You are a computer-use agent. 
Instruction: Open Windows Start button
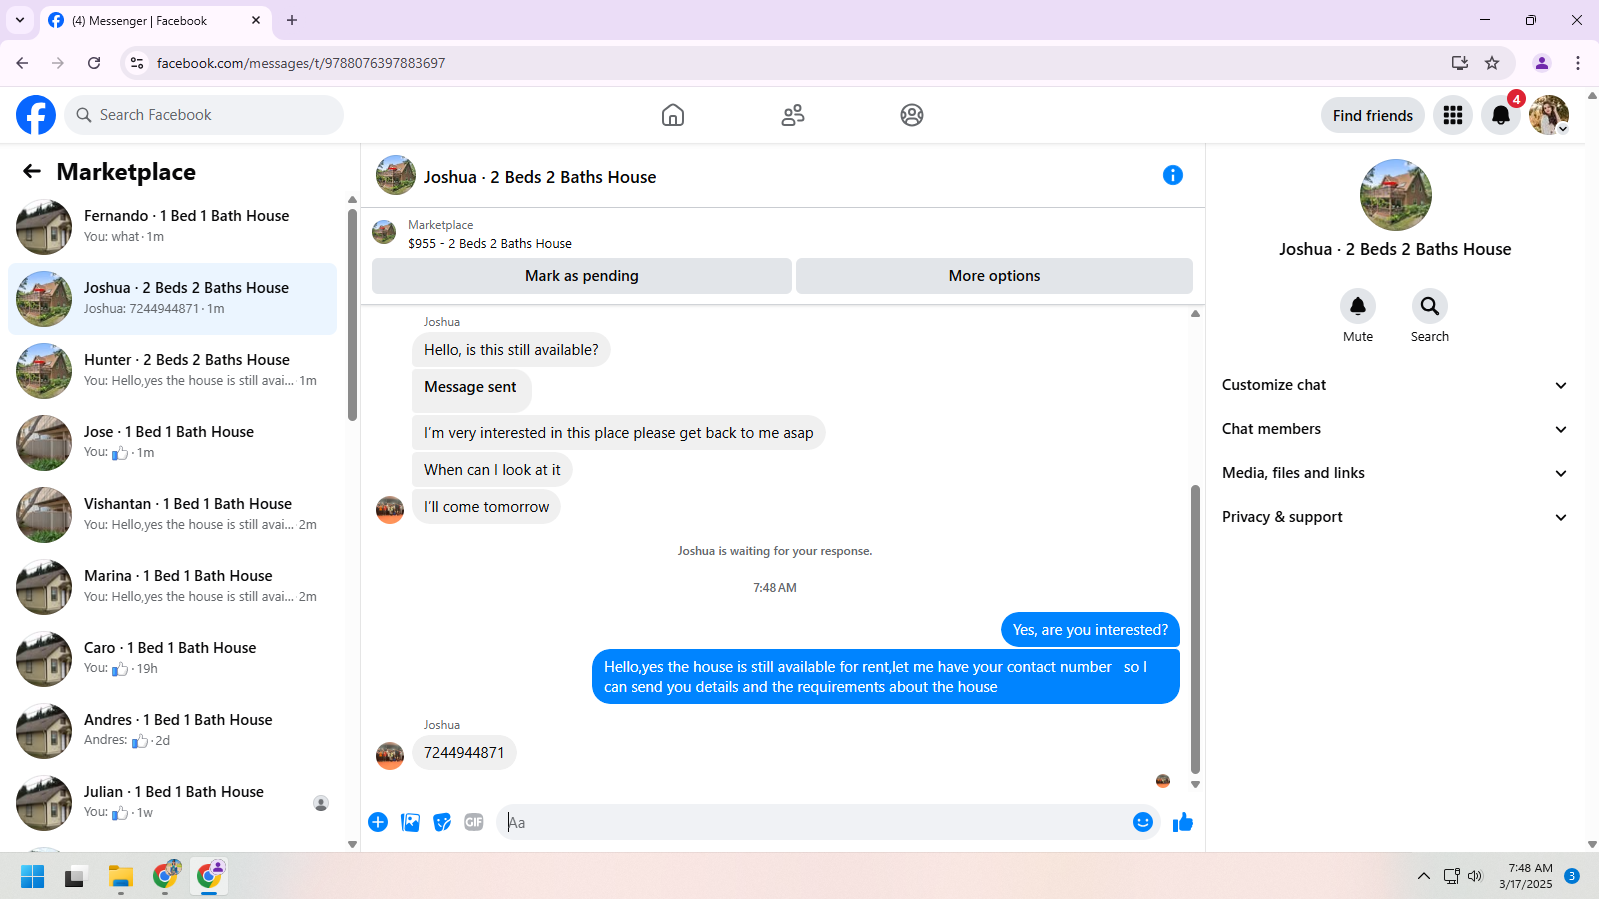tap(32, 877)
